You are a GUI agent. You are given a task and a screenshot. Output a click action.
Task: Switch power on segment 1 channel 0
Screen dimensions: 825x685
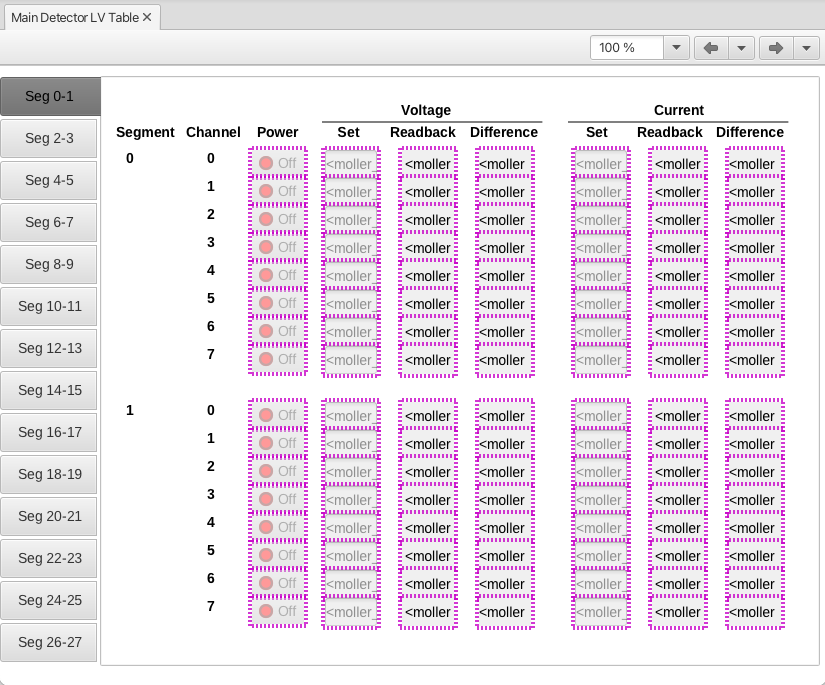coord(278,415)
